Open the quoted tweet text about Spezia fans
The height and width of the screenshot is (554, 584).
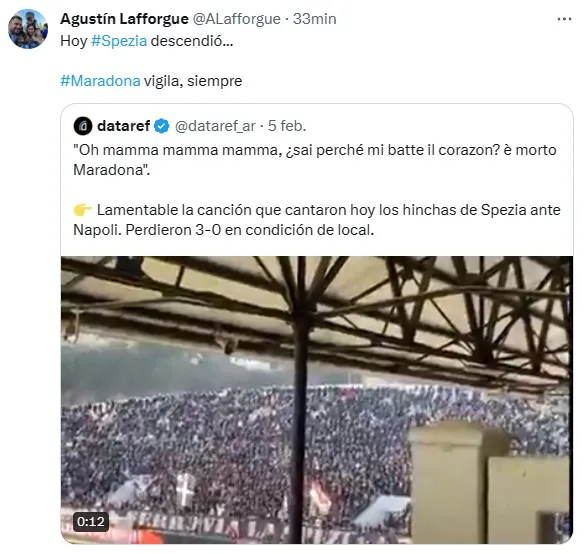[317, 220]
